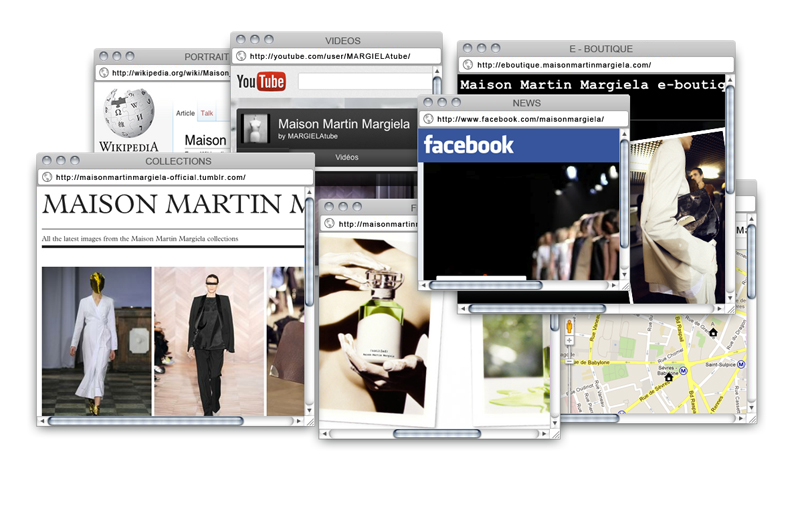This screenshot has width=800, height=513.
Task: Click scroll-left arrow in COLLECTIONS window
Action: tap(43, 421)
